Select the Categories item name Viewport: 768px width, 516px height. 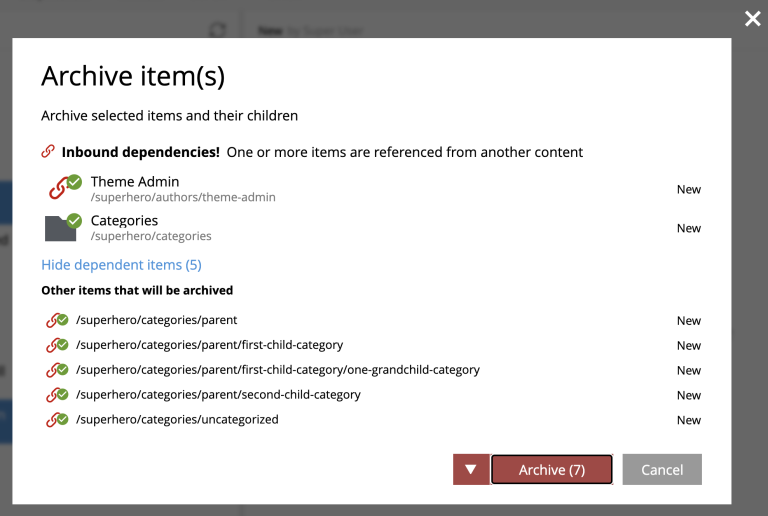coord(124,220)
